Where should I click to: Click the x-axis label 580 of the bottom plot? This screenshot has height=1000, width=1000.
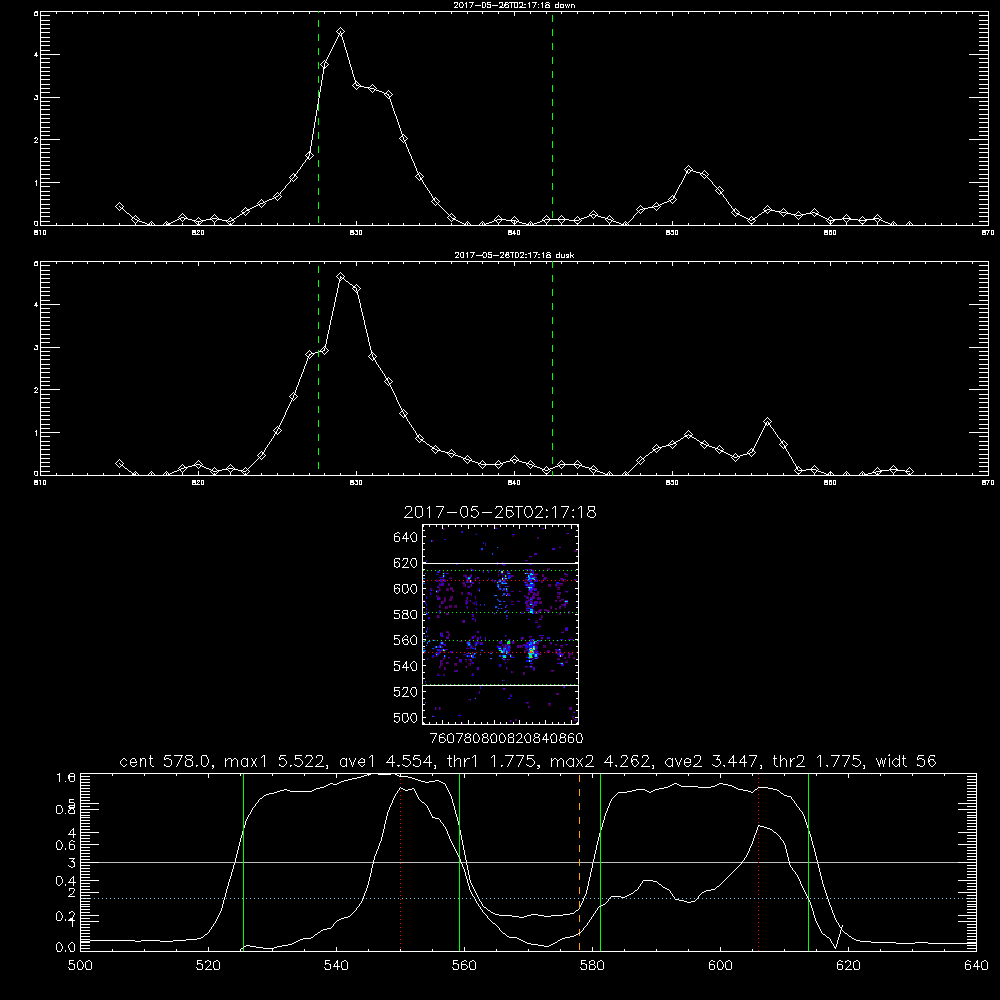(x=592, y=966)
